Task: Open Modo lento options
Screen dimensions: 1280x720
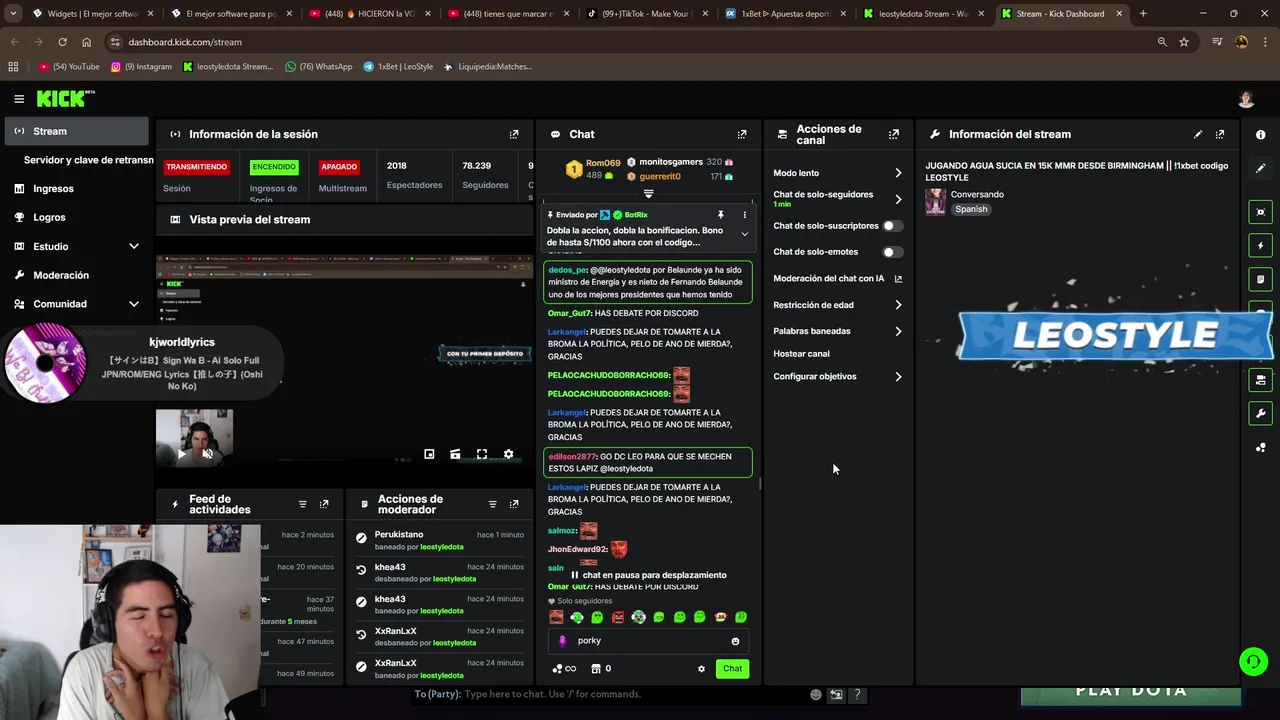Action: pos(838,173)
